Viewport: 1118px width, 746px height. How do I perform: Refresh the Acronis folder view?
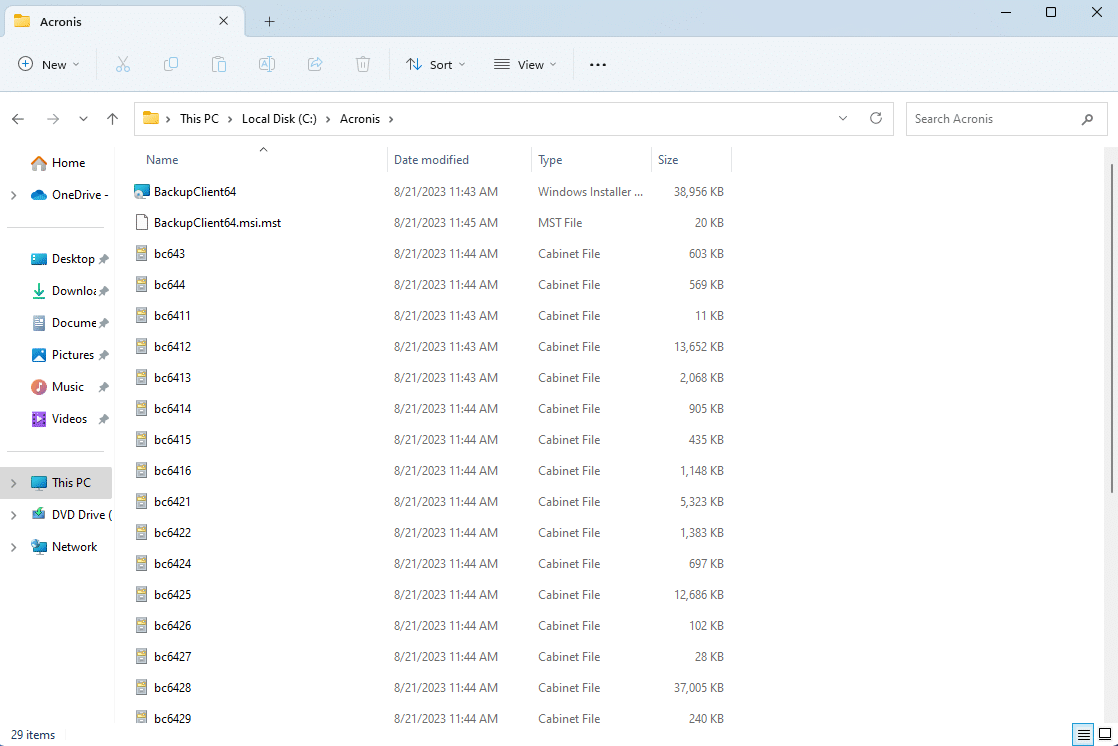pos(875,118)
